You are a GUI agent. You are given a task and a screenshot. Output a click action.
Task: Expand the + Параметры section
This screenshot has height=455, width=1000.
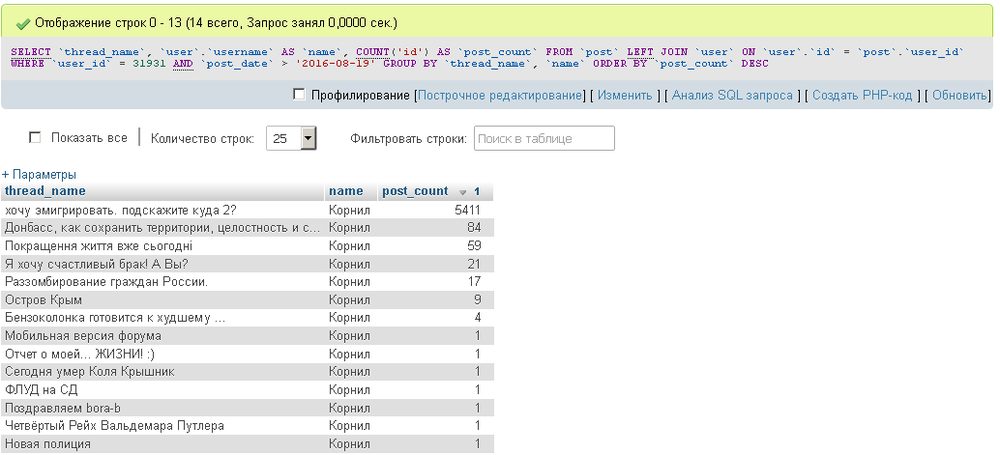pyautogui.click(x=39, y=175)
